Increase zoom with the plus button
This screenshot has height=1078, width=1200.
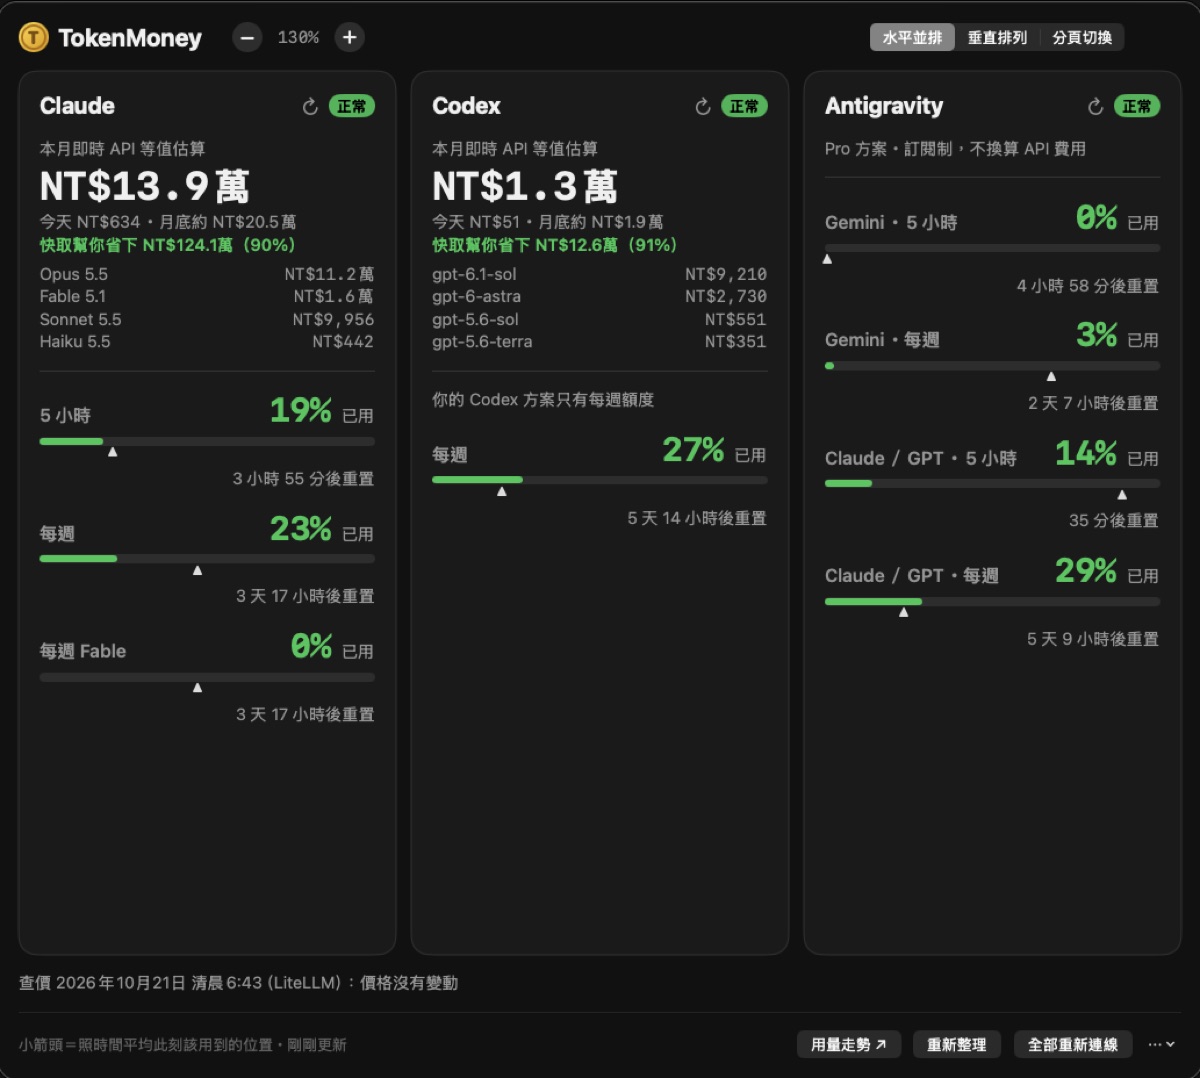(x=349, y=38)
